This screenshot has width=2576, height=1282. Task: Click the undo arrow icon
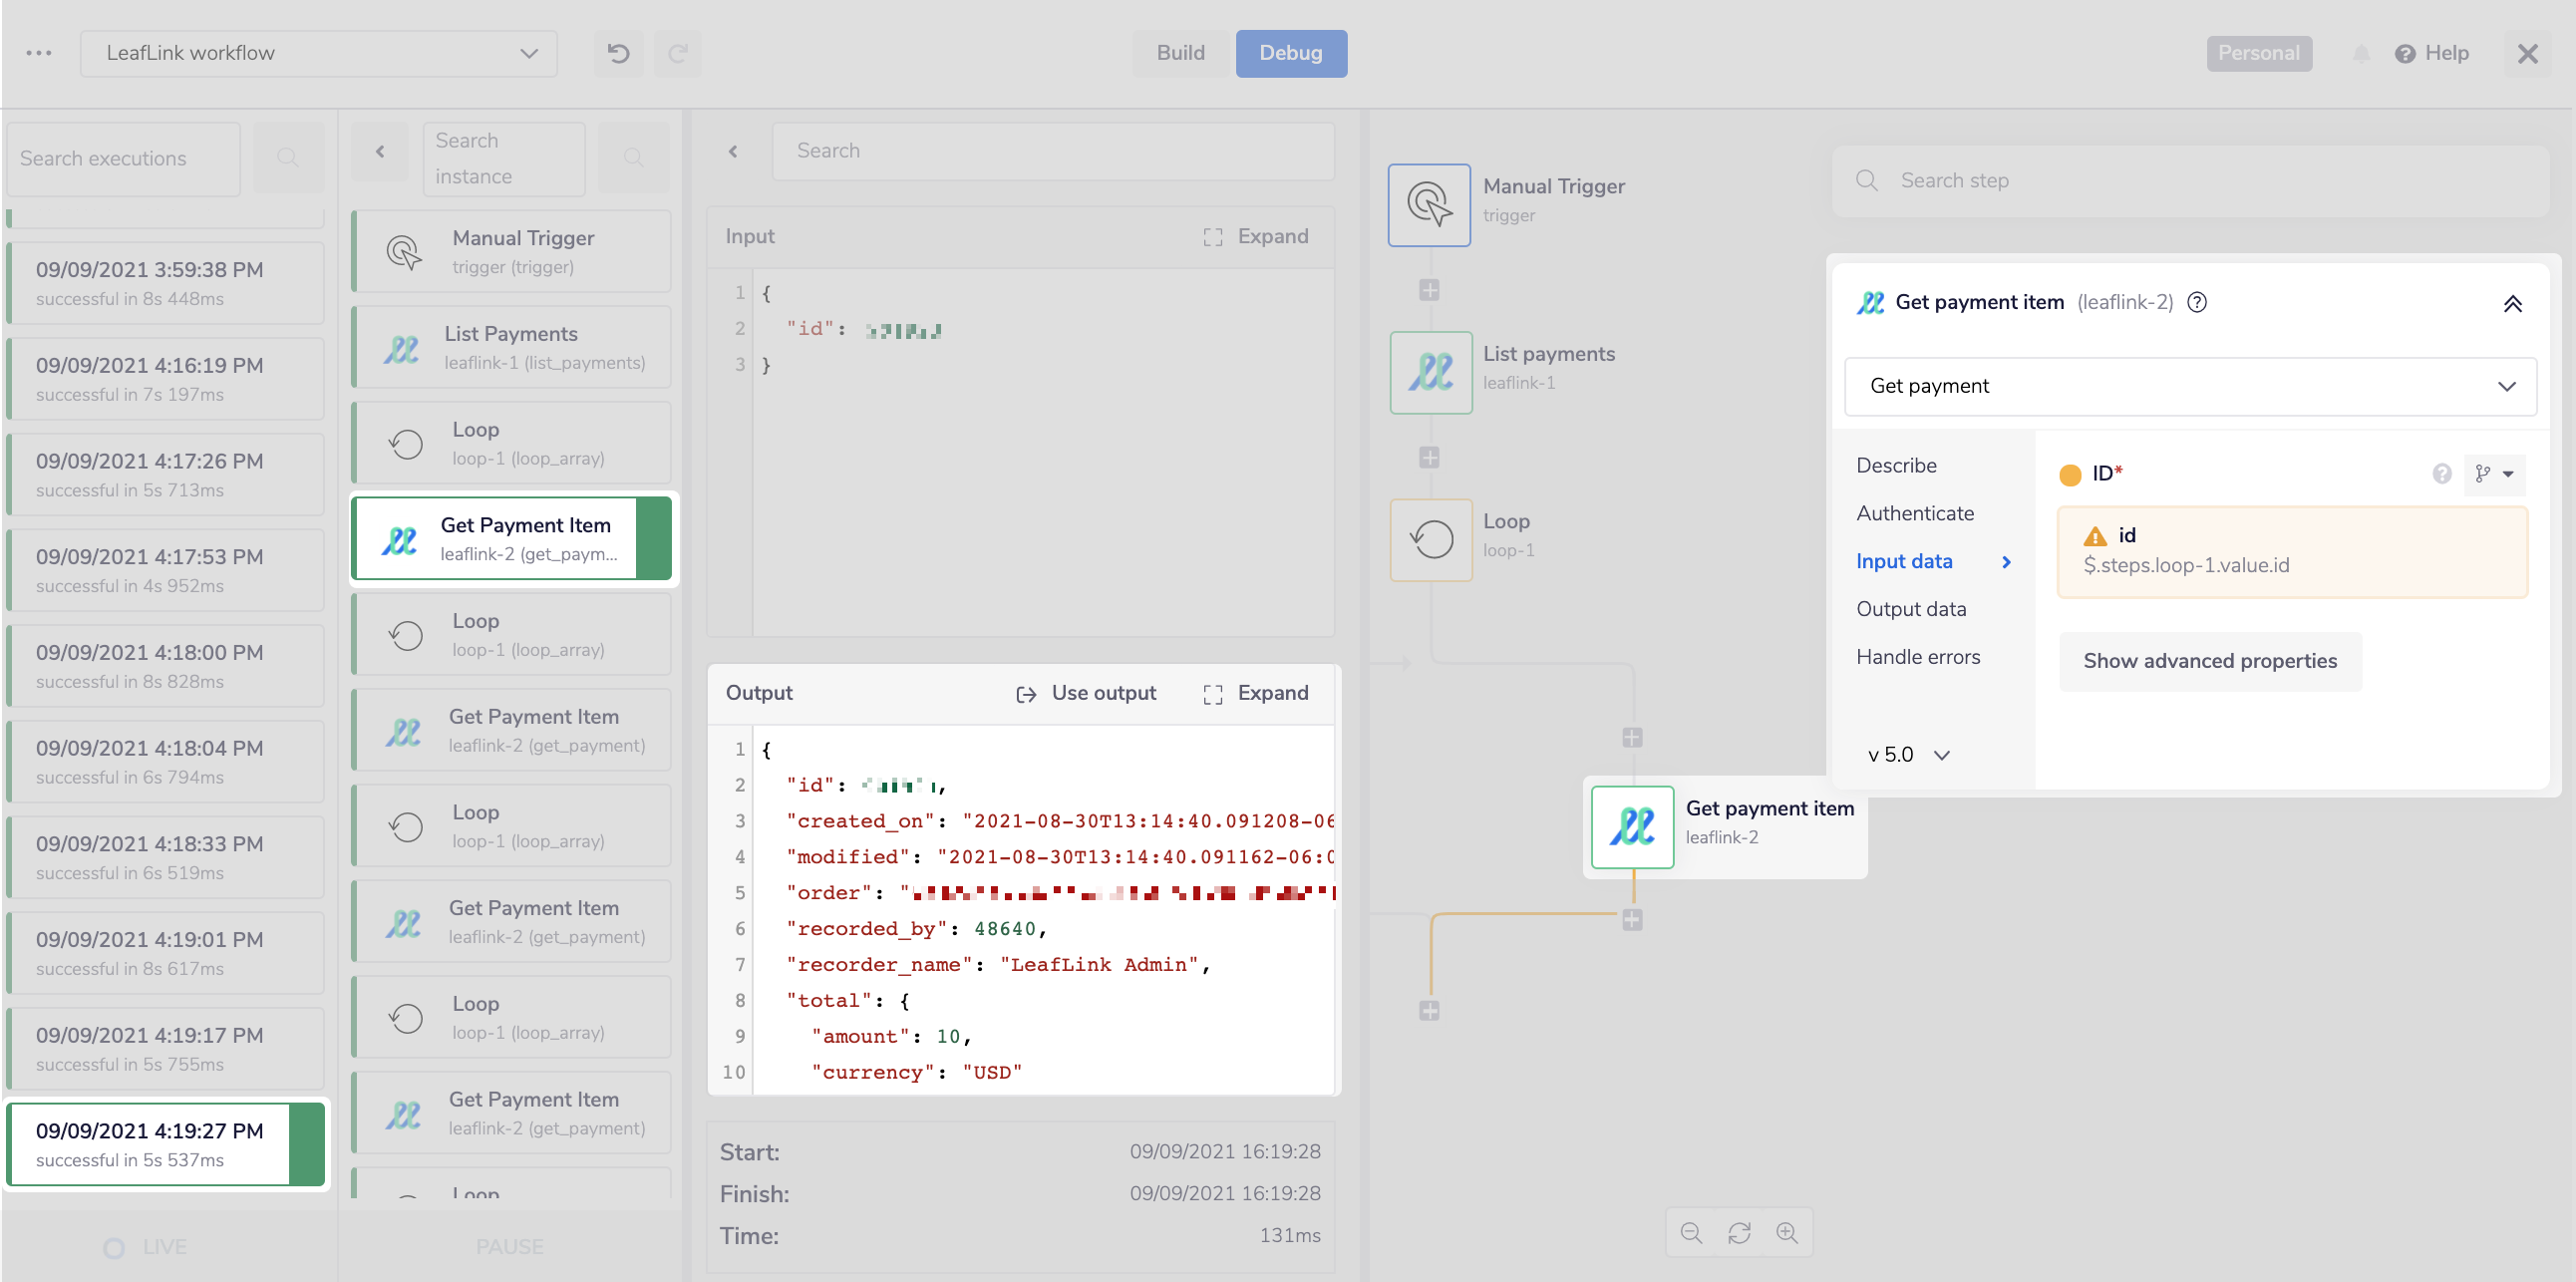pos(618,53)
